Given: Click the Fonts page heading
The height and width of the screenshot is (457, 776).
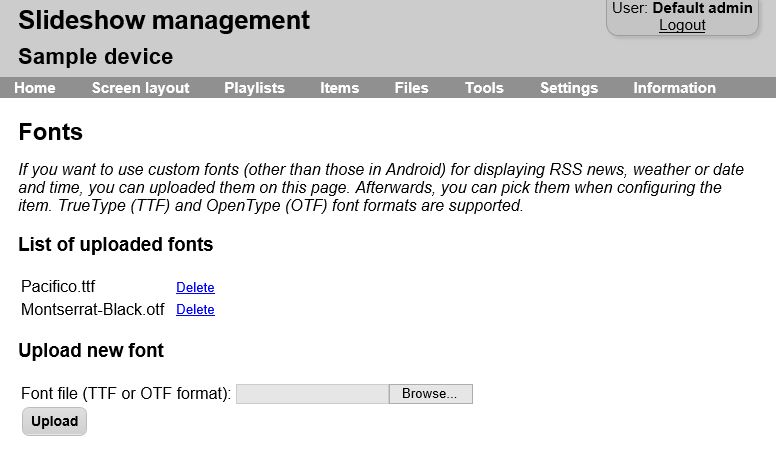Looking at the screenshot, I should (50, 132).
